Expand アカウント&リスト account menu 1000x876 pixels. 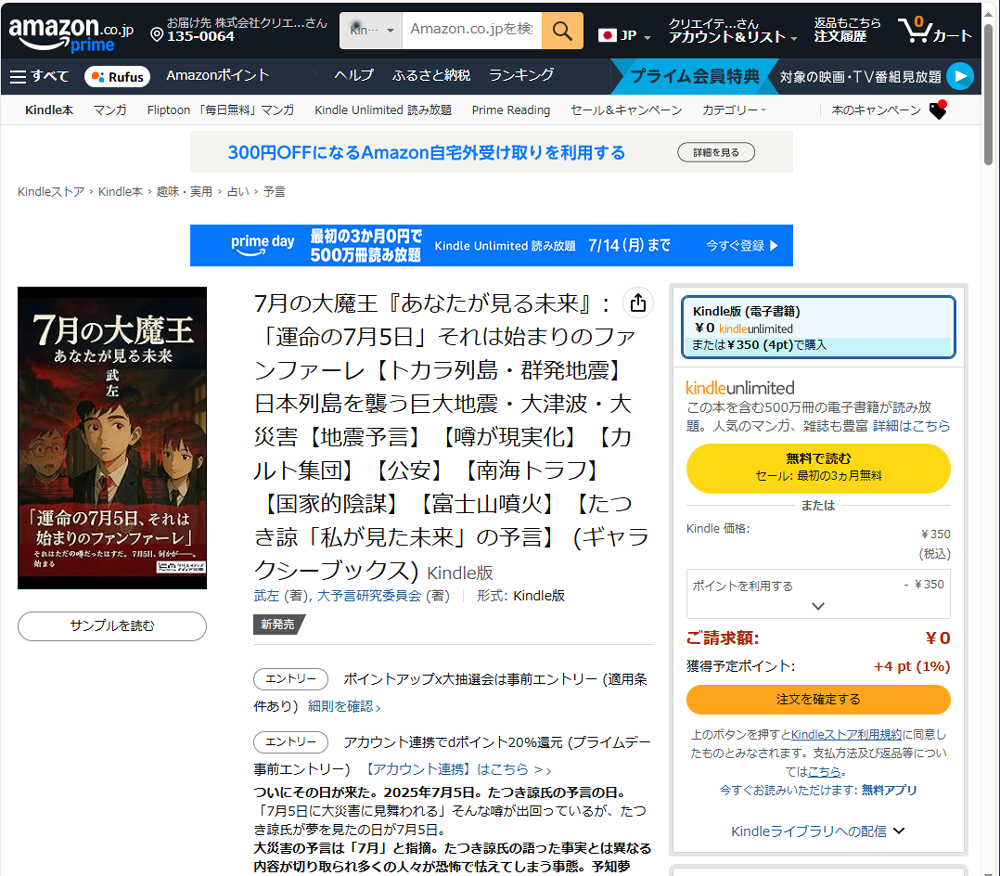tap(732, 37)
